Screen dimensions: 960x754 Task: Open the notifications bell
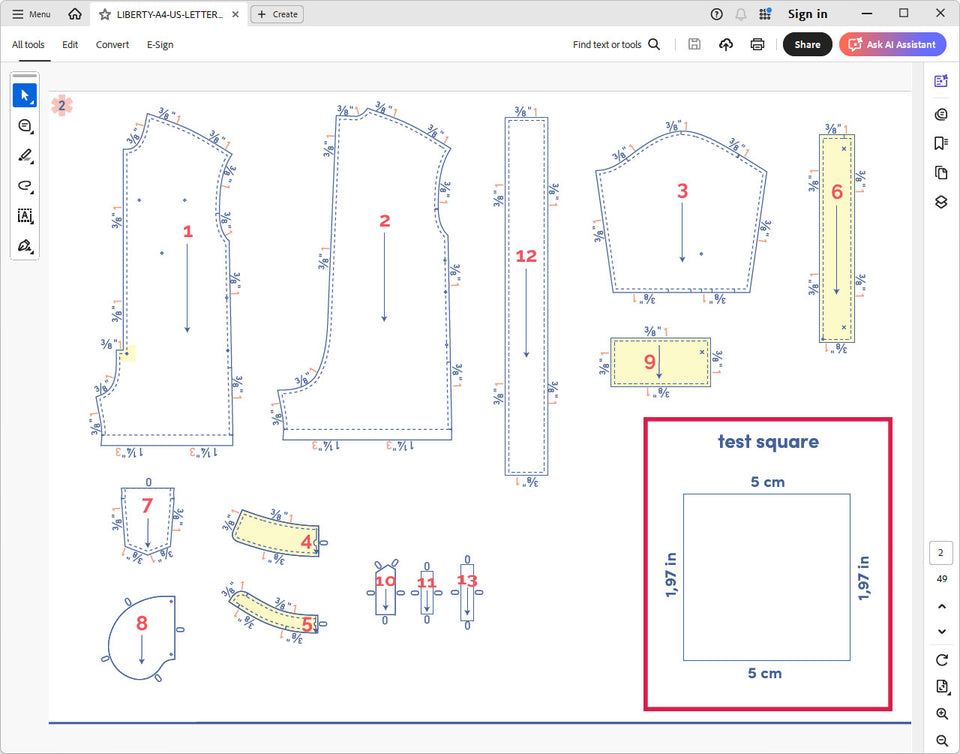[x=741, y=14]
